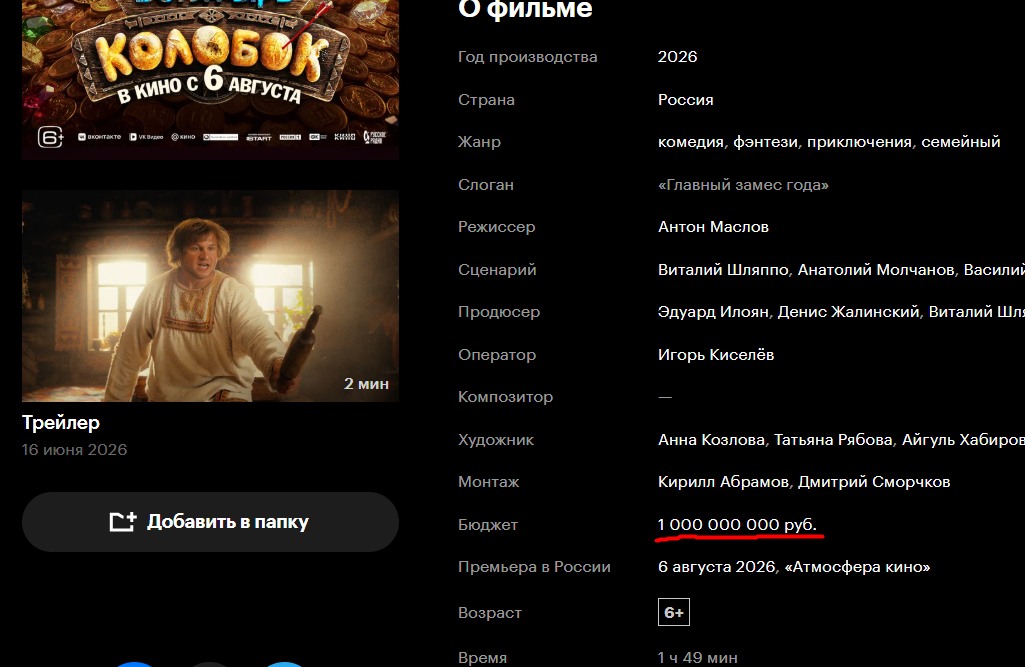Open producer Эдуард Илоян page
The height and width of the screenshot is (667, 1025).
click(x=713, y=312)
